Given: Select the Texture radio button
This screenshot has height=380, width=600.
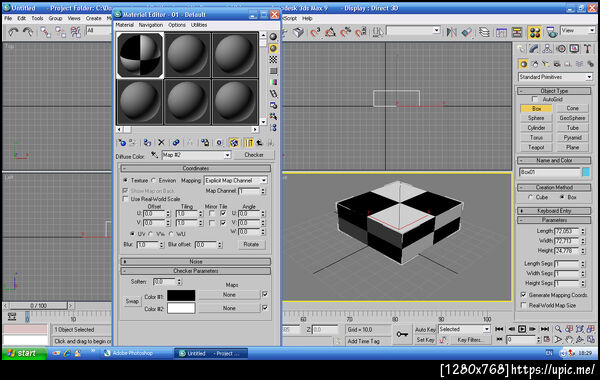Looking at the screenshot, I should pyautogui.click(x=125, y=180).
